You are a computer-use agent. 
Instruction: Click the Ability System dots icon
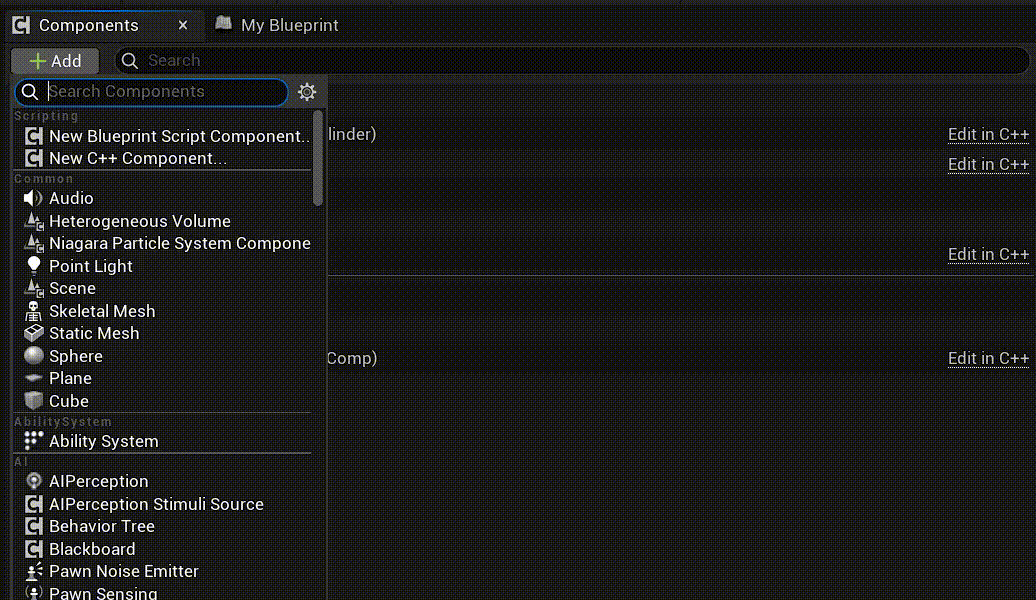pos(34,441)
